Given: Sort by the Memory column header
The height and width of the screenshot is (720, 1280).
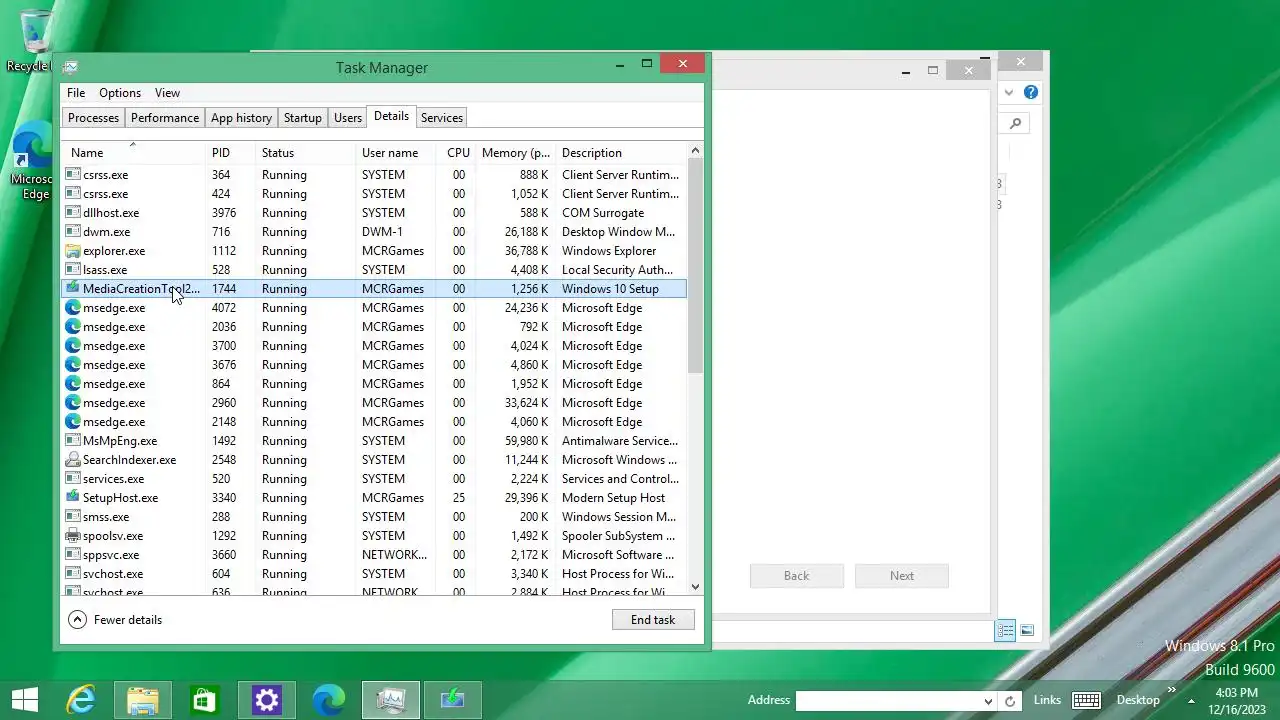Looking at the screenshot, I should coord(515,153).
